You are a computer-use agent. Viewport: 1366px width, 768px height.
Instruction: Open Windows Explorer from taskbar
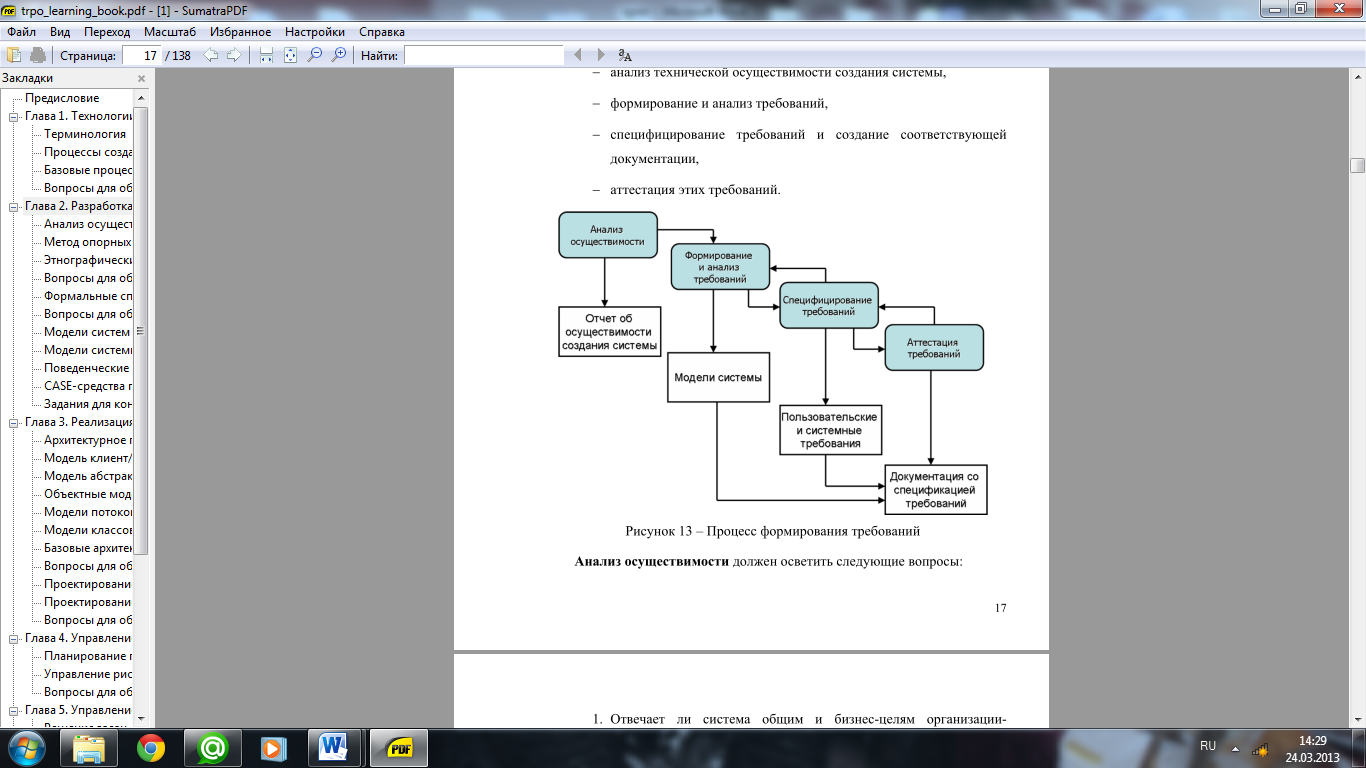click(x=89, y=748)
